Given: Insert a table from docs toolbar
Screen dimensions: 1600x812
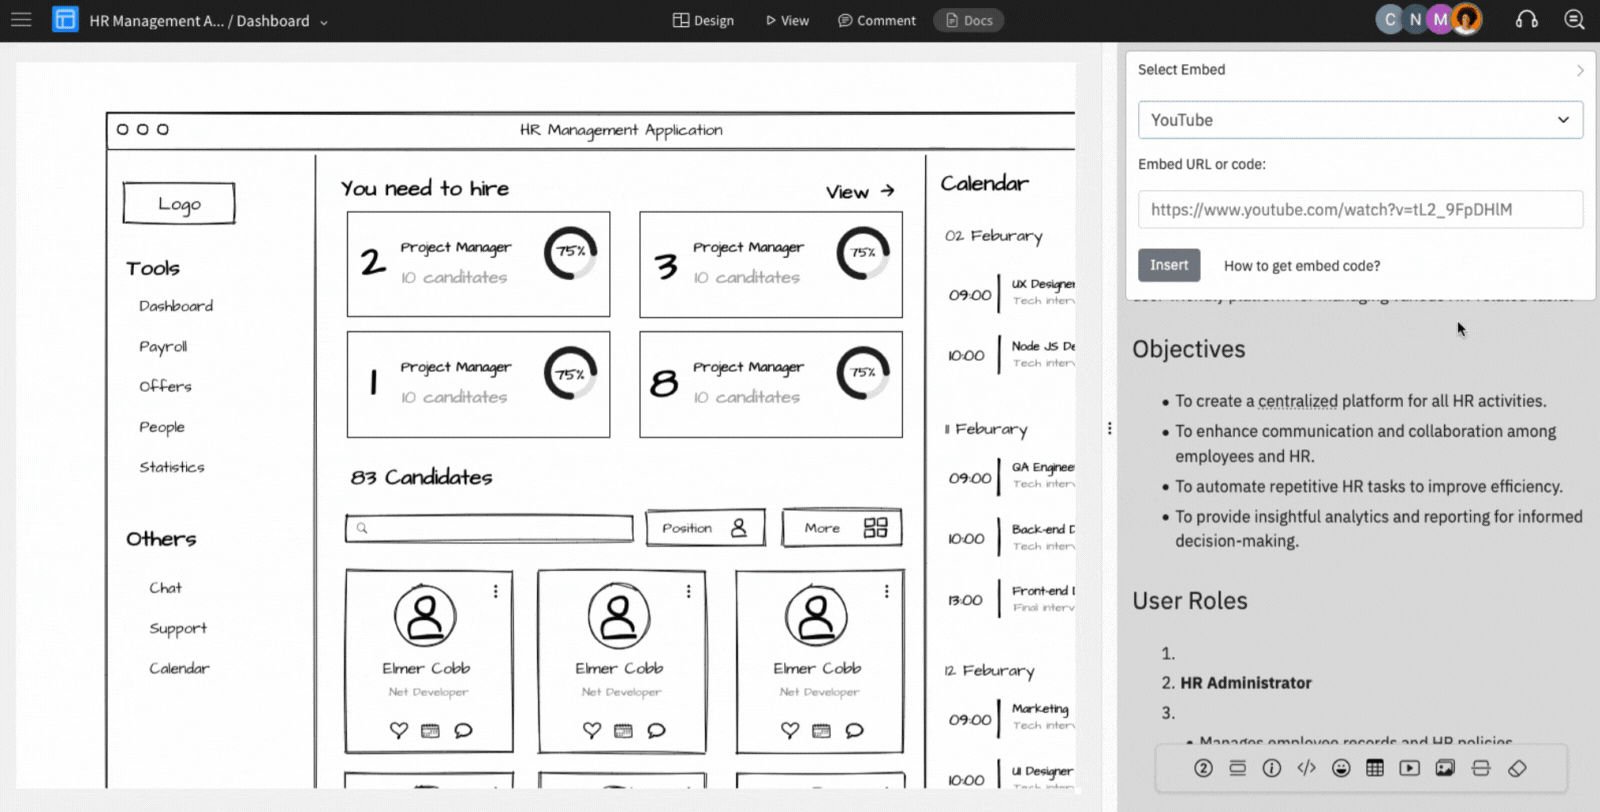Looking at the screenshot, I should [1375, 768].
